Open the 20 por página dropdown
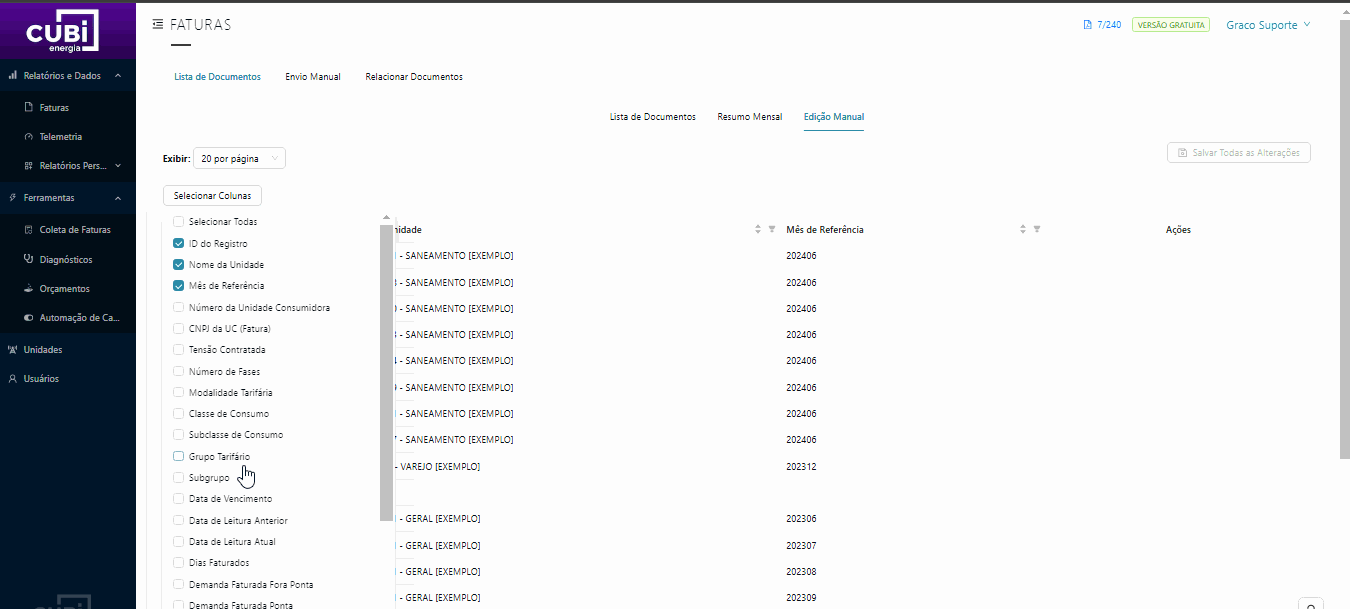The height and width of the screenshot is (609, 1350). 239,158
